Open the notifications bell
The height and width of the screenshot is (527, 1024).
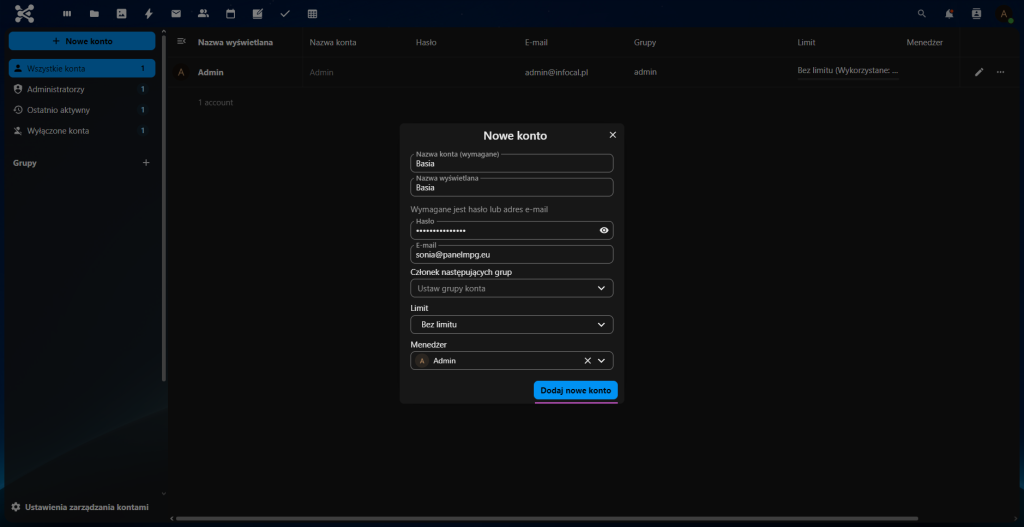(949, 14)
